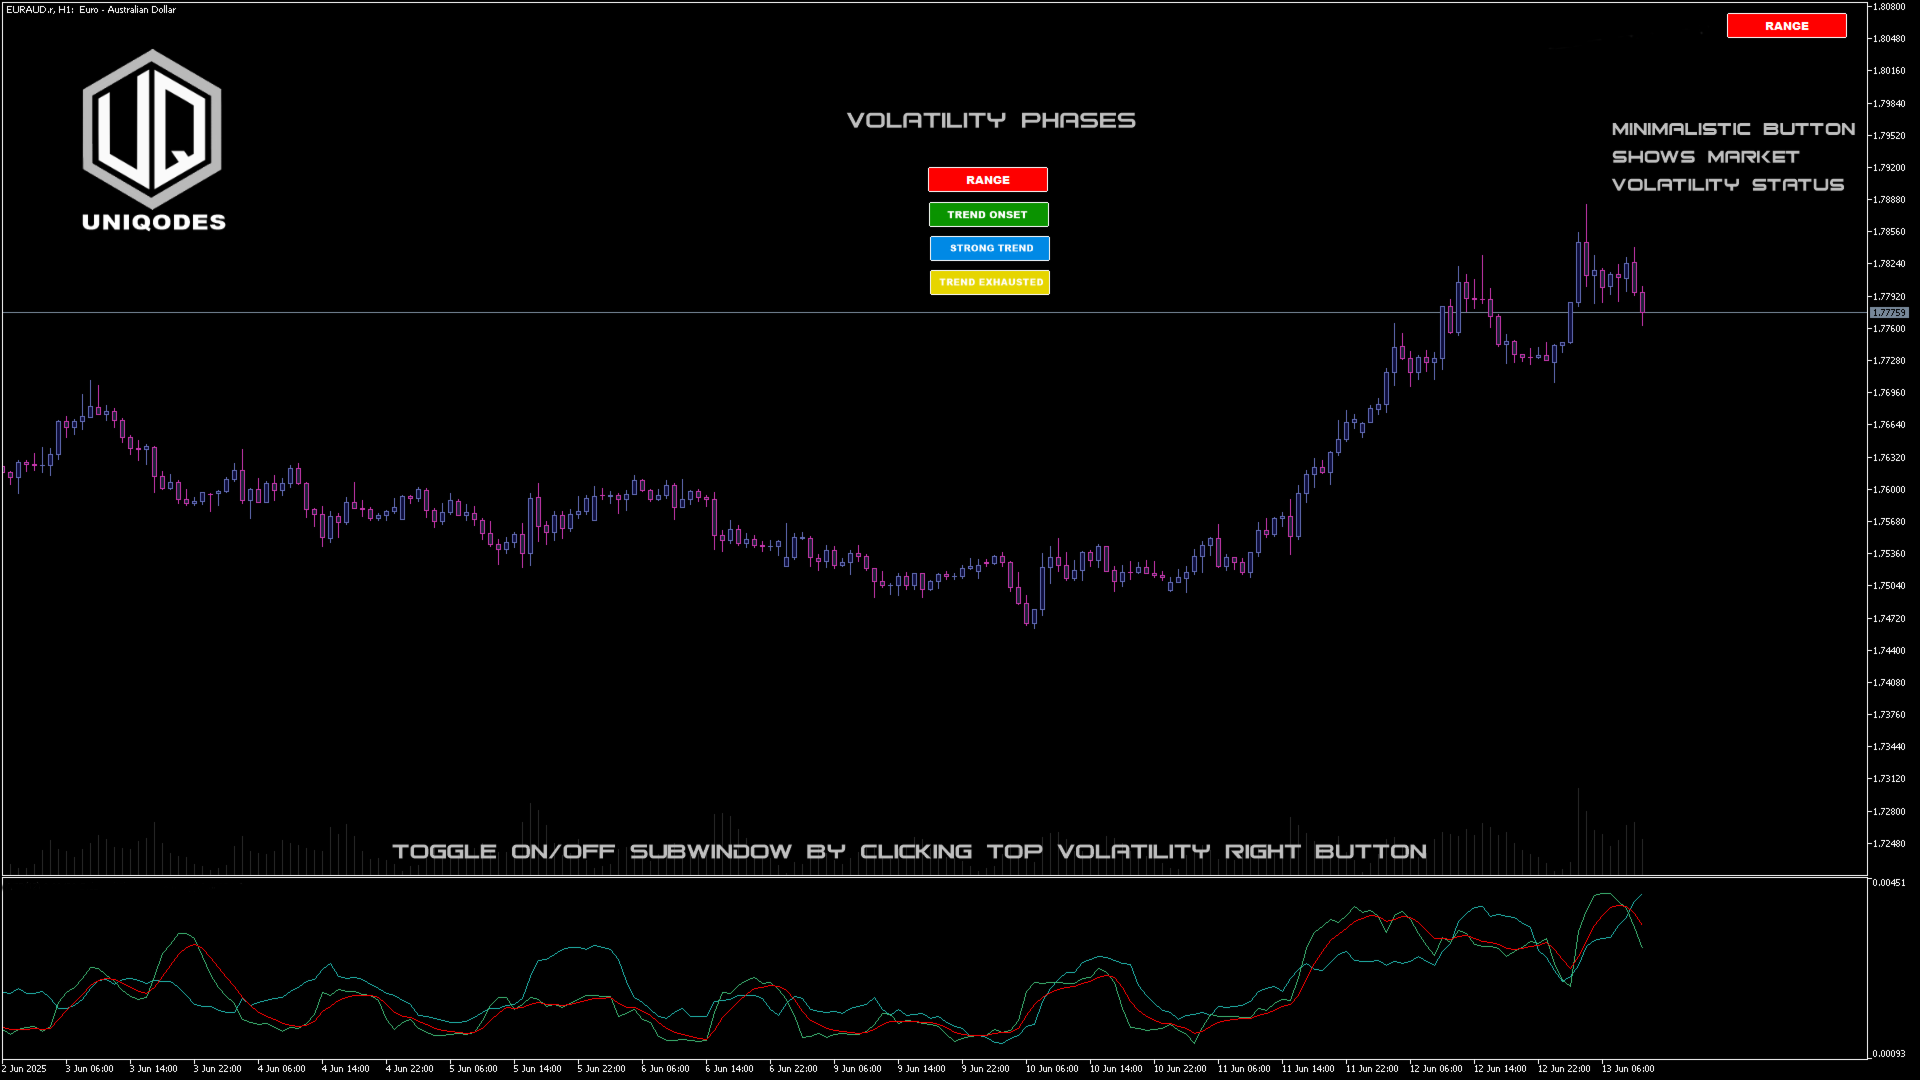The width and height of the screenshot is (1920, 1080).
Task: Toggle the top-right RANGE volatility button
Action: coord(1786,26)
